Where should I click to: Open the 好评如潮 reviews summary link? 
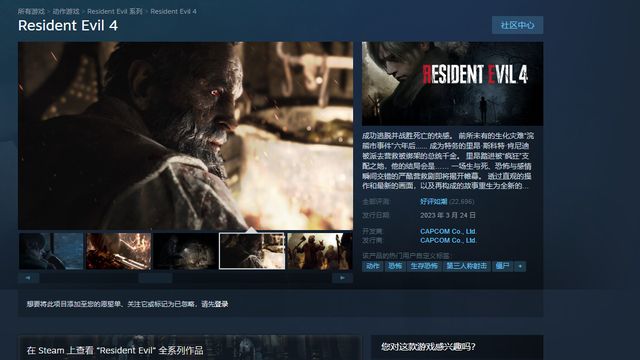click(433, 202)
